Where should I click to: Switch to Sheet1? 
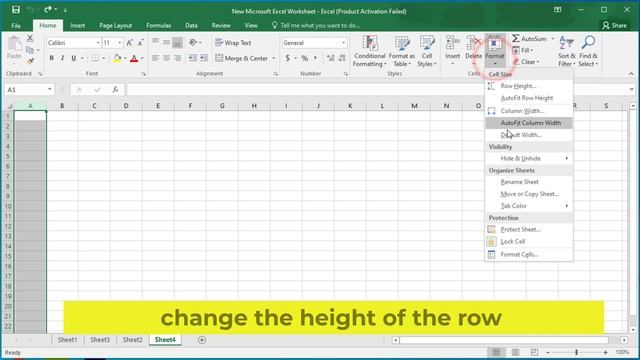click(67, 340)
